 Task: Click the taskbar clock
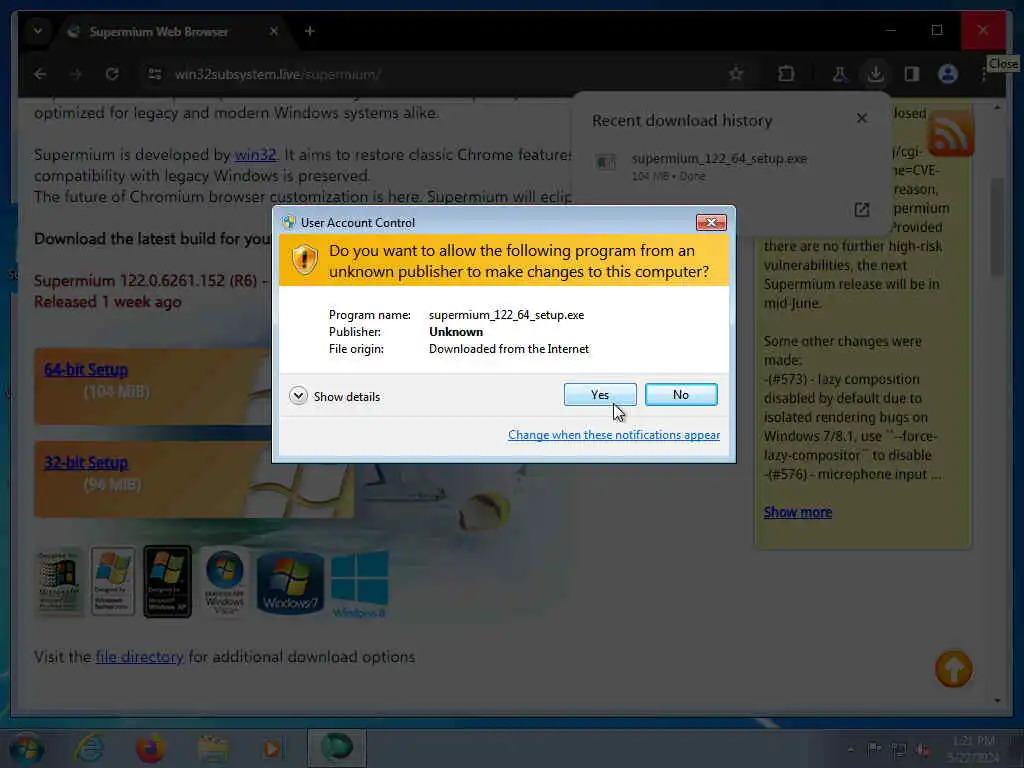[x=973, y=749]
